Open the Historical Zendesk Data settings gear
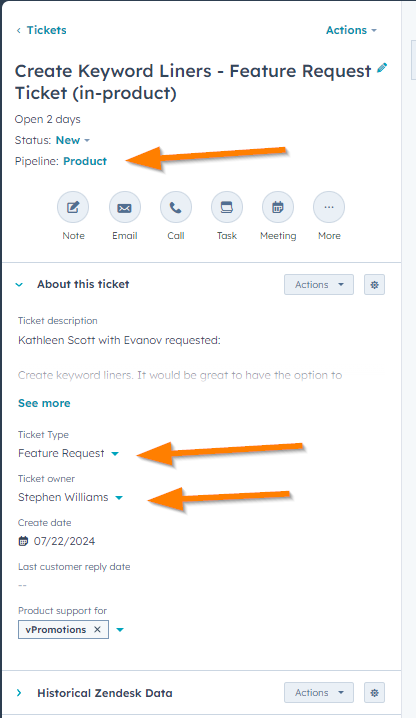This screenshot has height=718, width=416. [x=374, y=693]
